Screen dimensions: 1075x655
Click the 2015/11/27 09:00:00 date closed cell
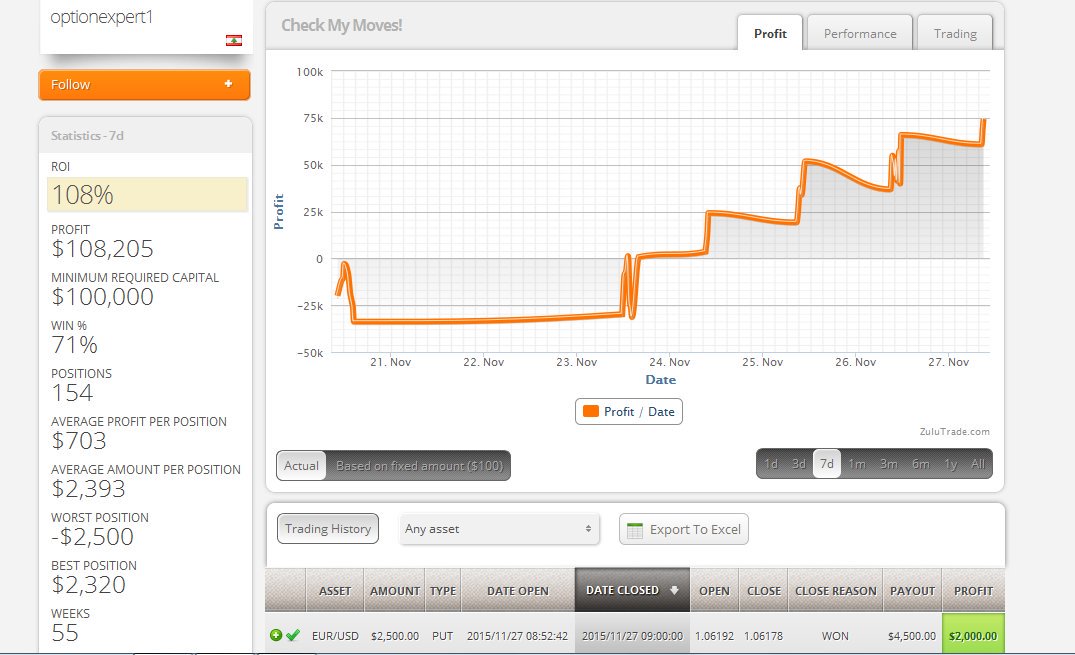[632, 636]
